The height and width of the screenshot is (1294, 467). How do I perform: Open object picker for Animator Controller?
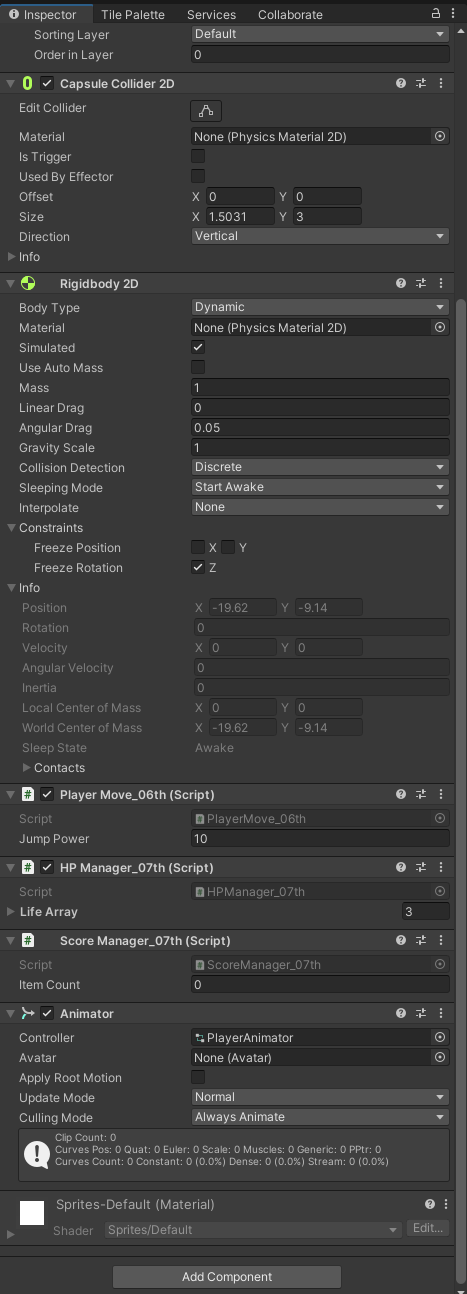[x=440, y=1037]
